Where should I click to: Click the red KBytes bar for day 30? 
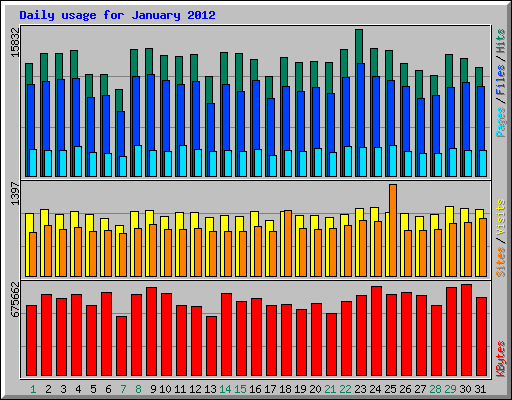(466, 330)
